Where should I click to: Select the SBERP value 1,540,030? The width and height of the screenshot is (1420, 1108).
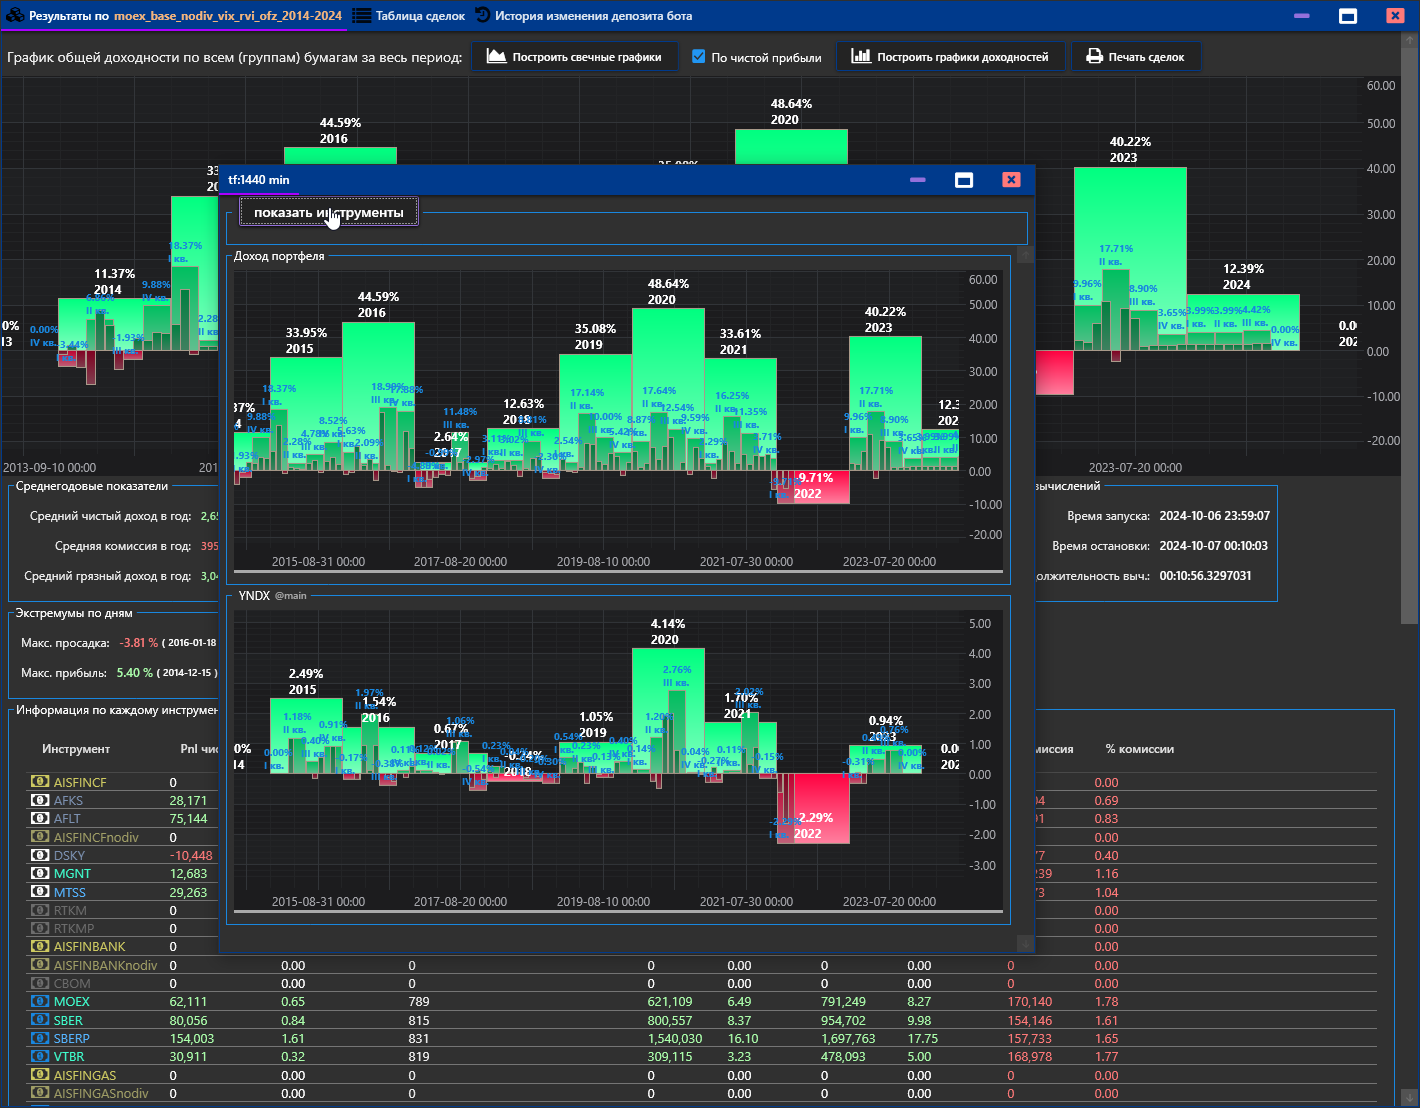point(675,1039)
